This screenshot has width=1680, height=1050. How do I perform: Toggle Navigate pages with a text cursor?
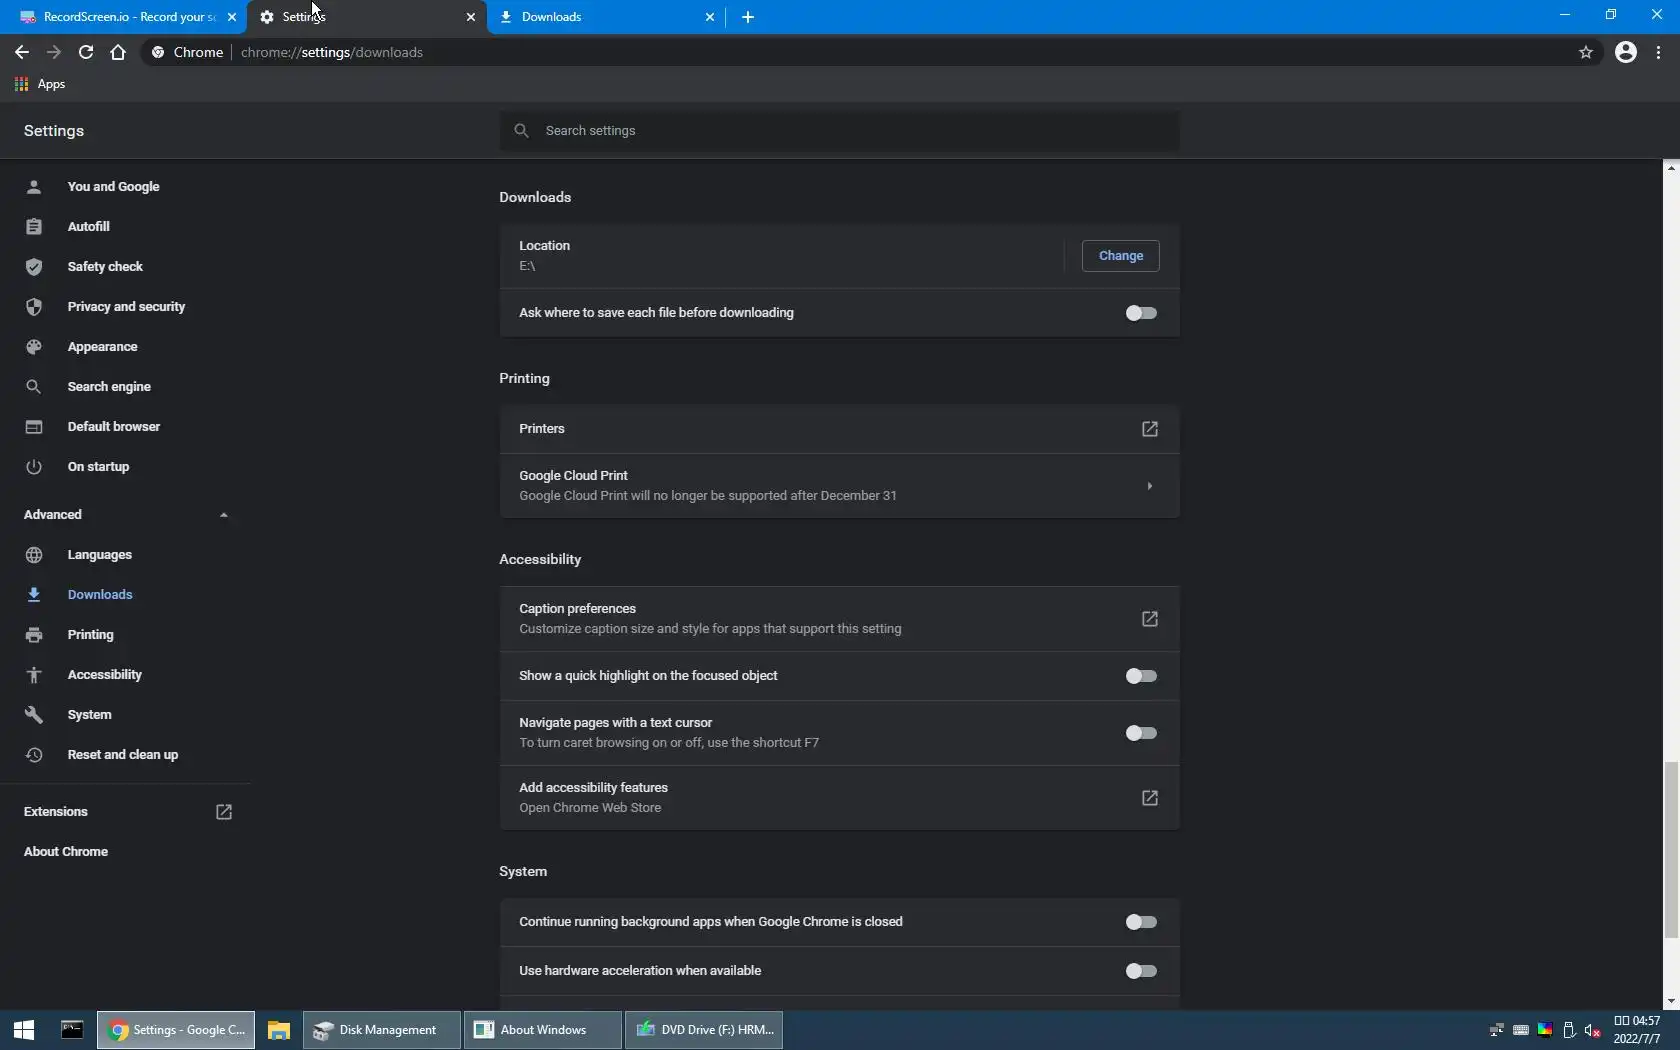1141,733
